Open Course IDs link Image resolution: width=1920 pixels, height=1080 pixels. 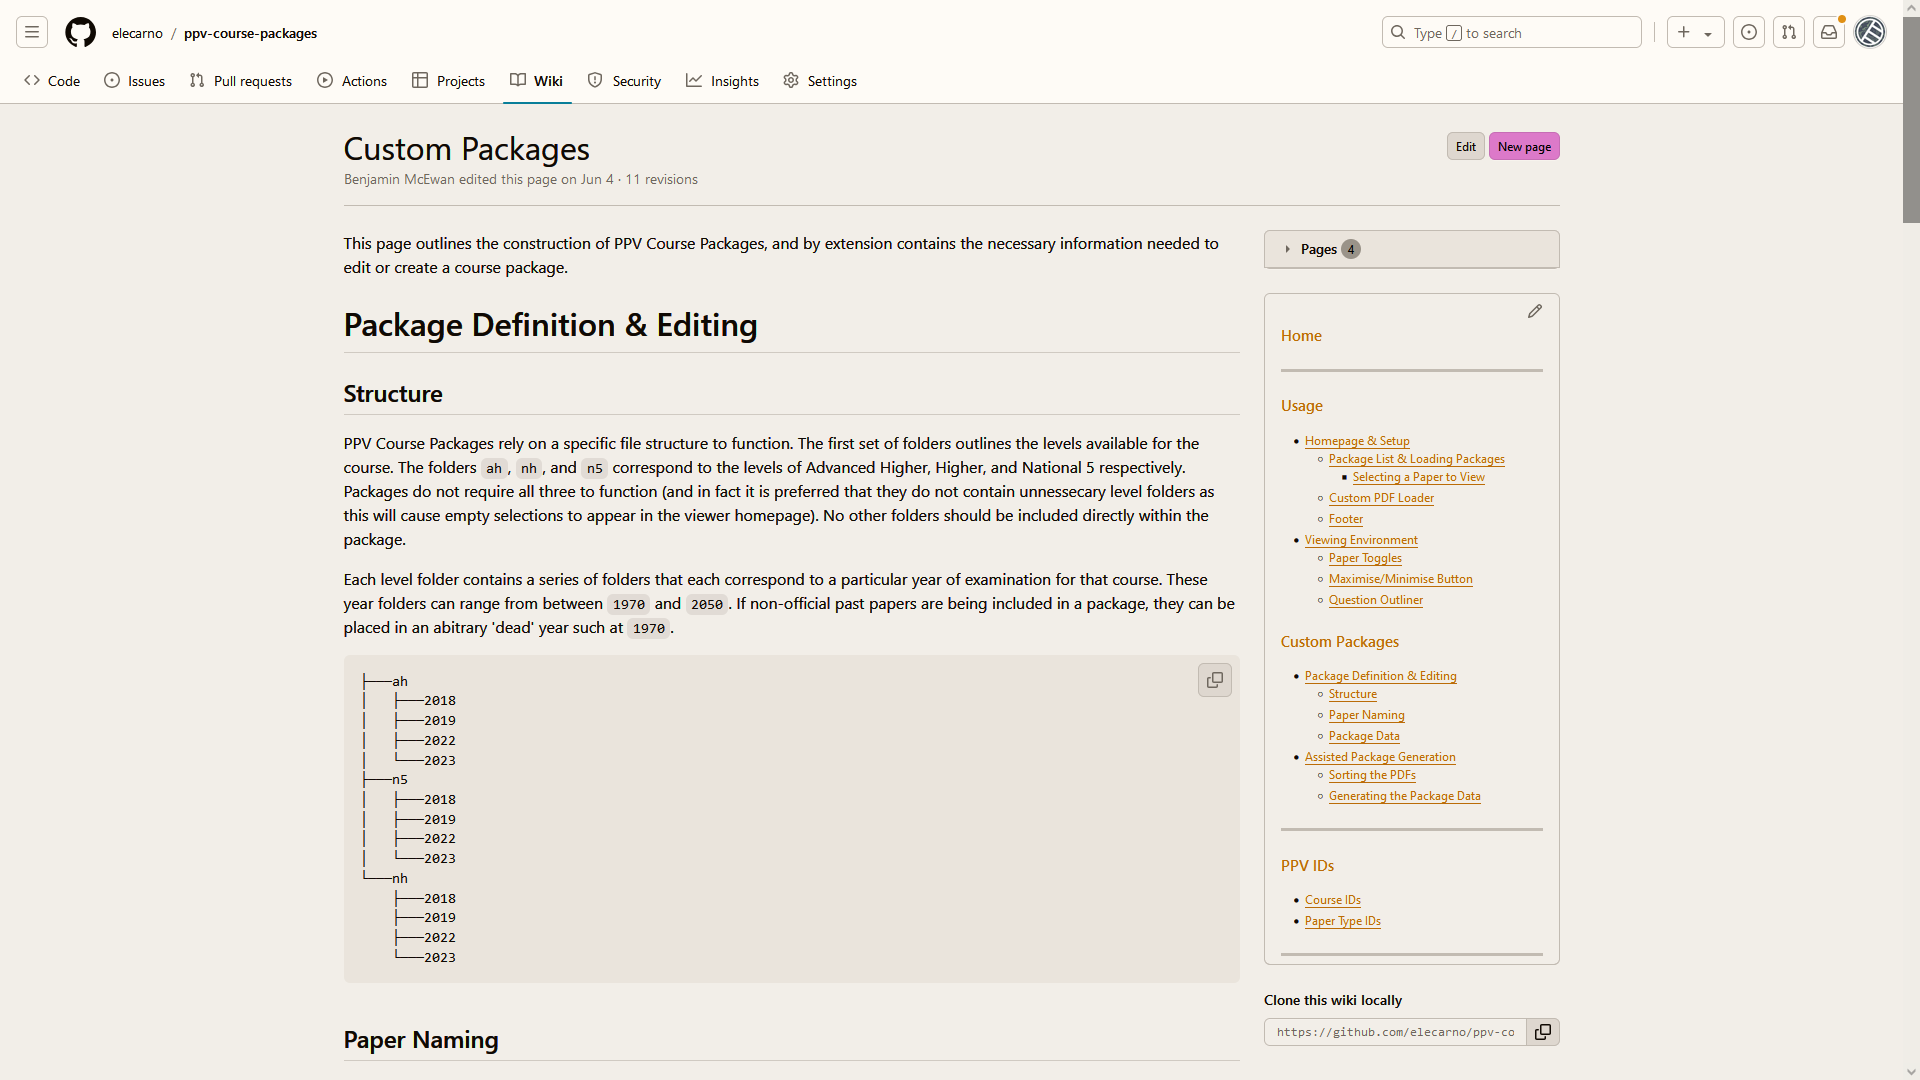(x=1332, y=900)
